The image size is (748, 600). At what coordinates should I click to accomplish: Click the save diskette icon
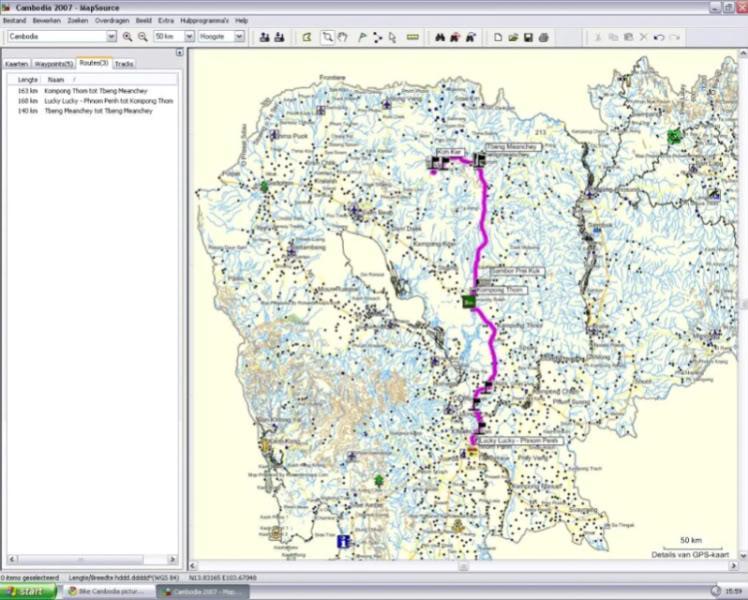coord(528,37)
